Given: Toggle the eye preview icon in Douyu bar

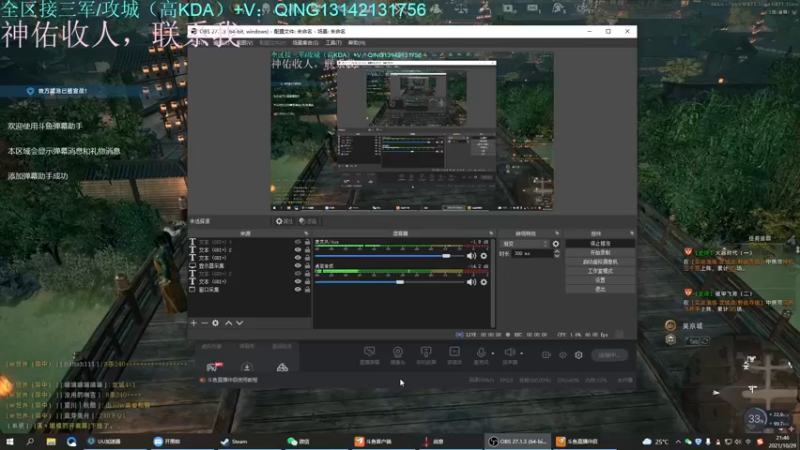Looking at the screenshot, I should (x=562, y=355).
